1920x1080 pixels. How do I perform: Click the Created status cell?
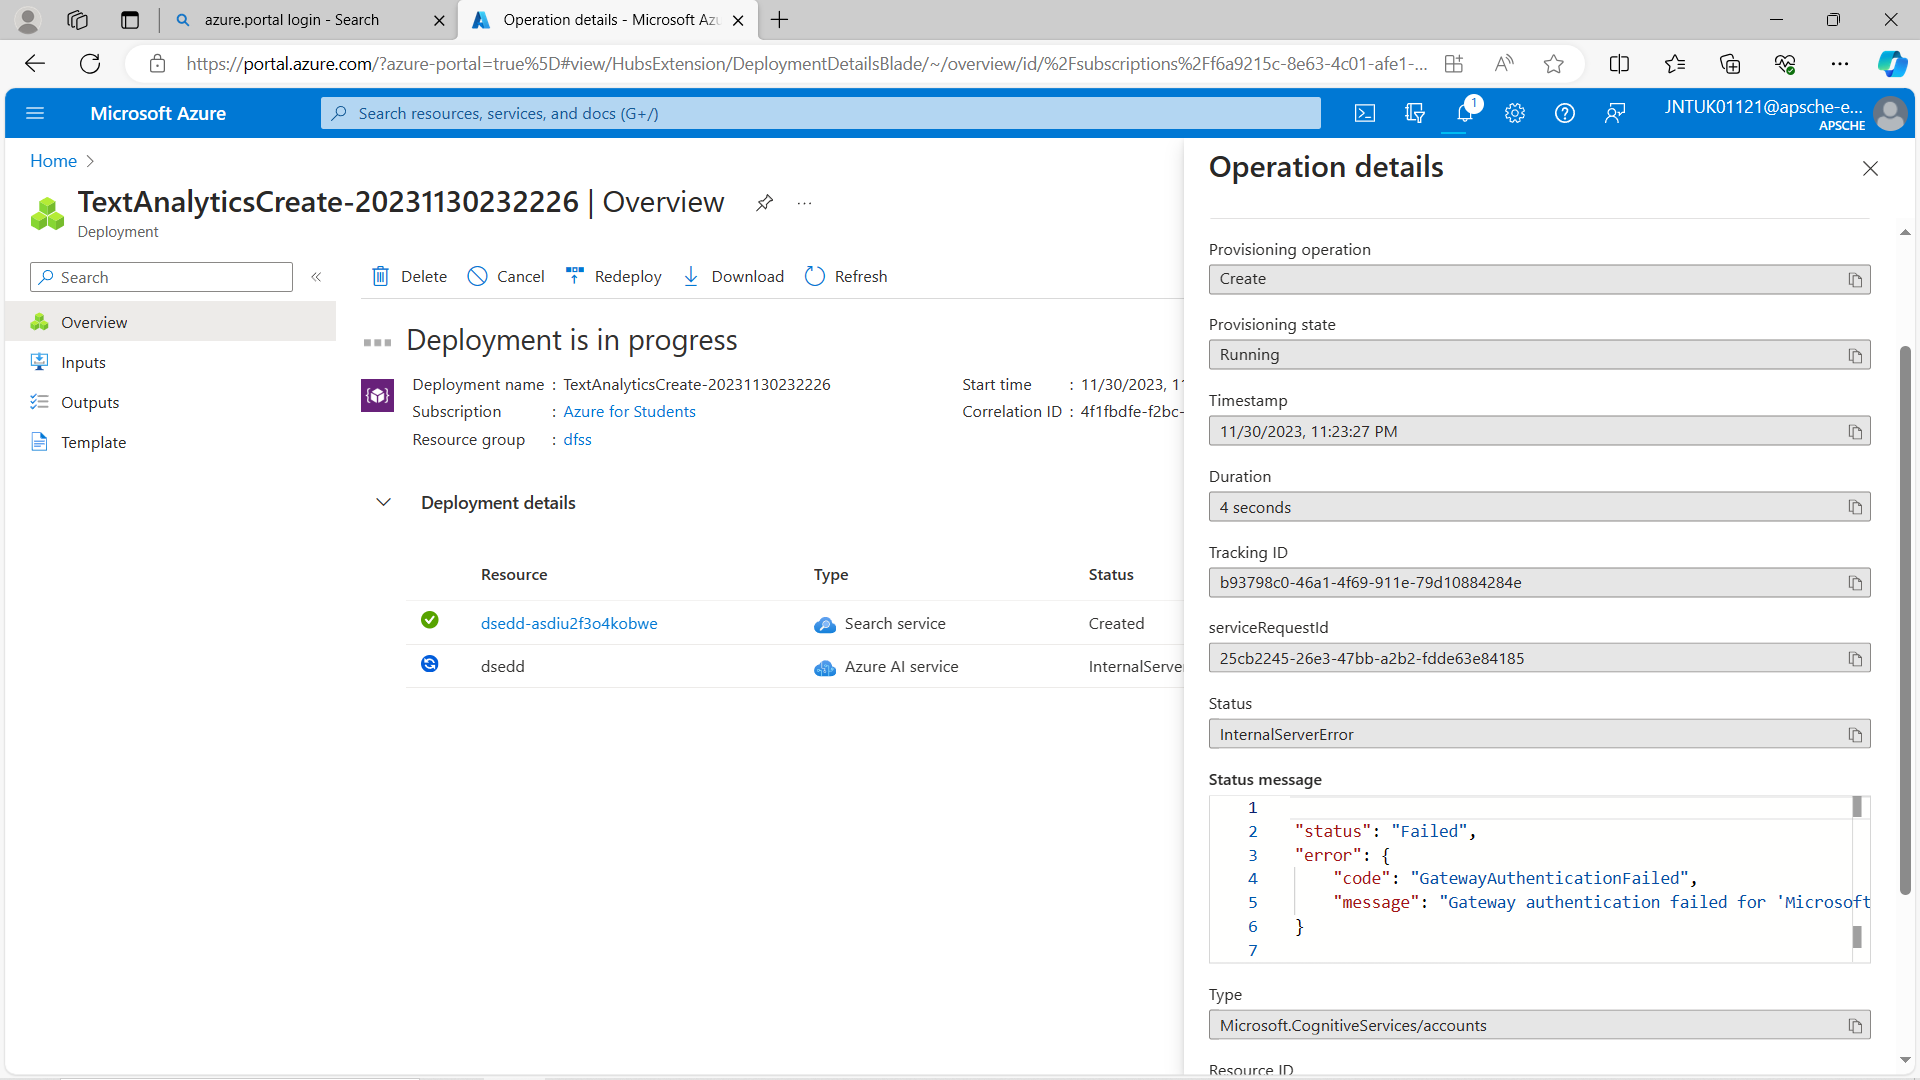pos(1116,624)
